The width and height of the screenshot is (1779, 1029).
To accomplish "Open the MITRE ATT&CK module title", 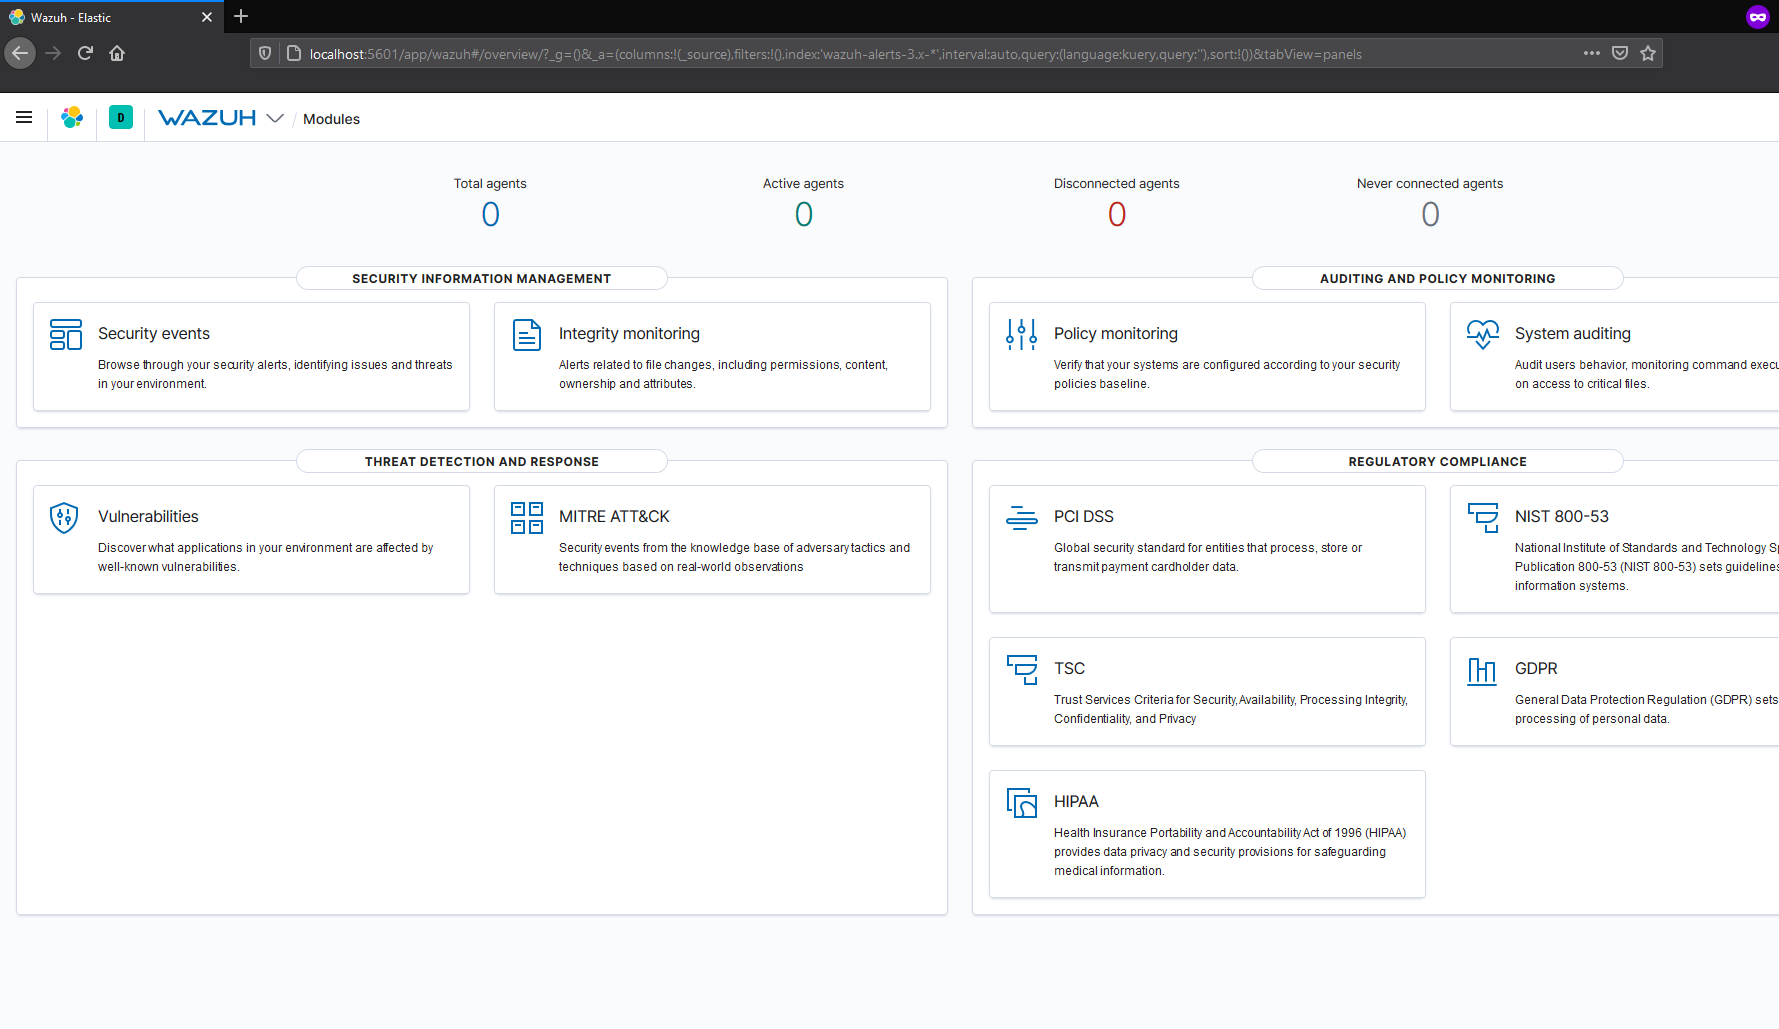I will coord(614,517).
